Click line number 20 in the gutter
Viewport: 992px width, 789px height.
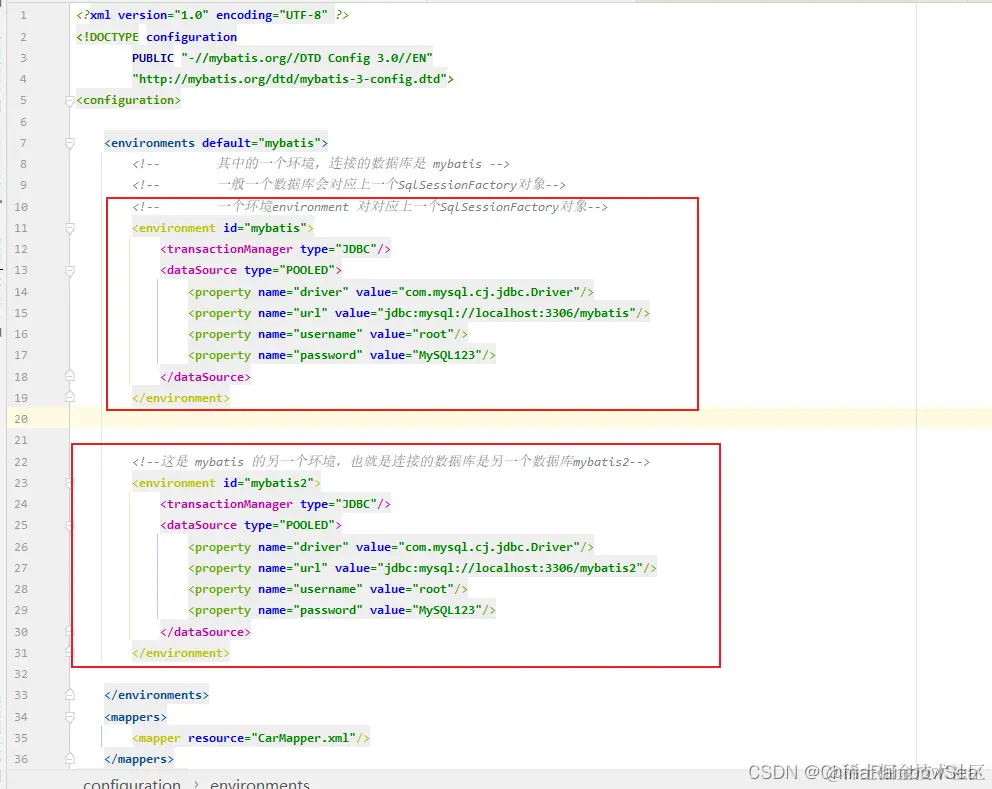coord(21,419)
